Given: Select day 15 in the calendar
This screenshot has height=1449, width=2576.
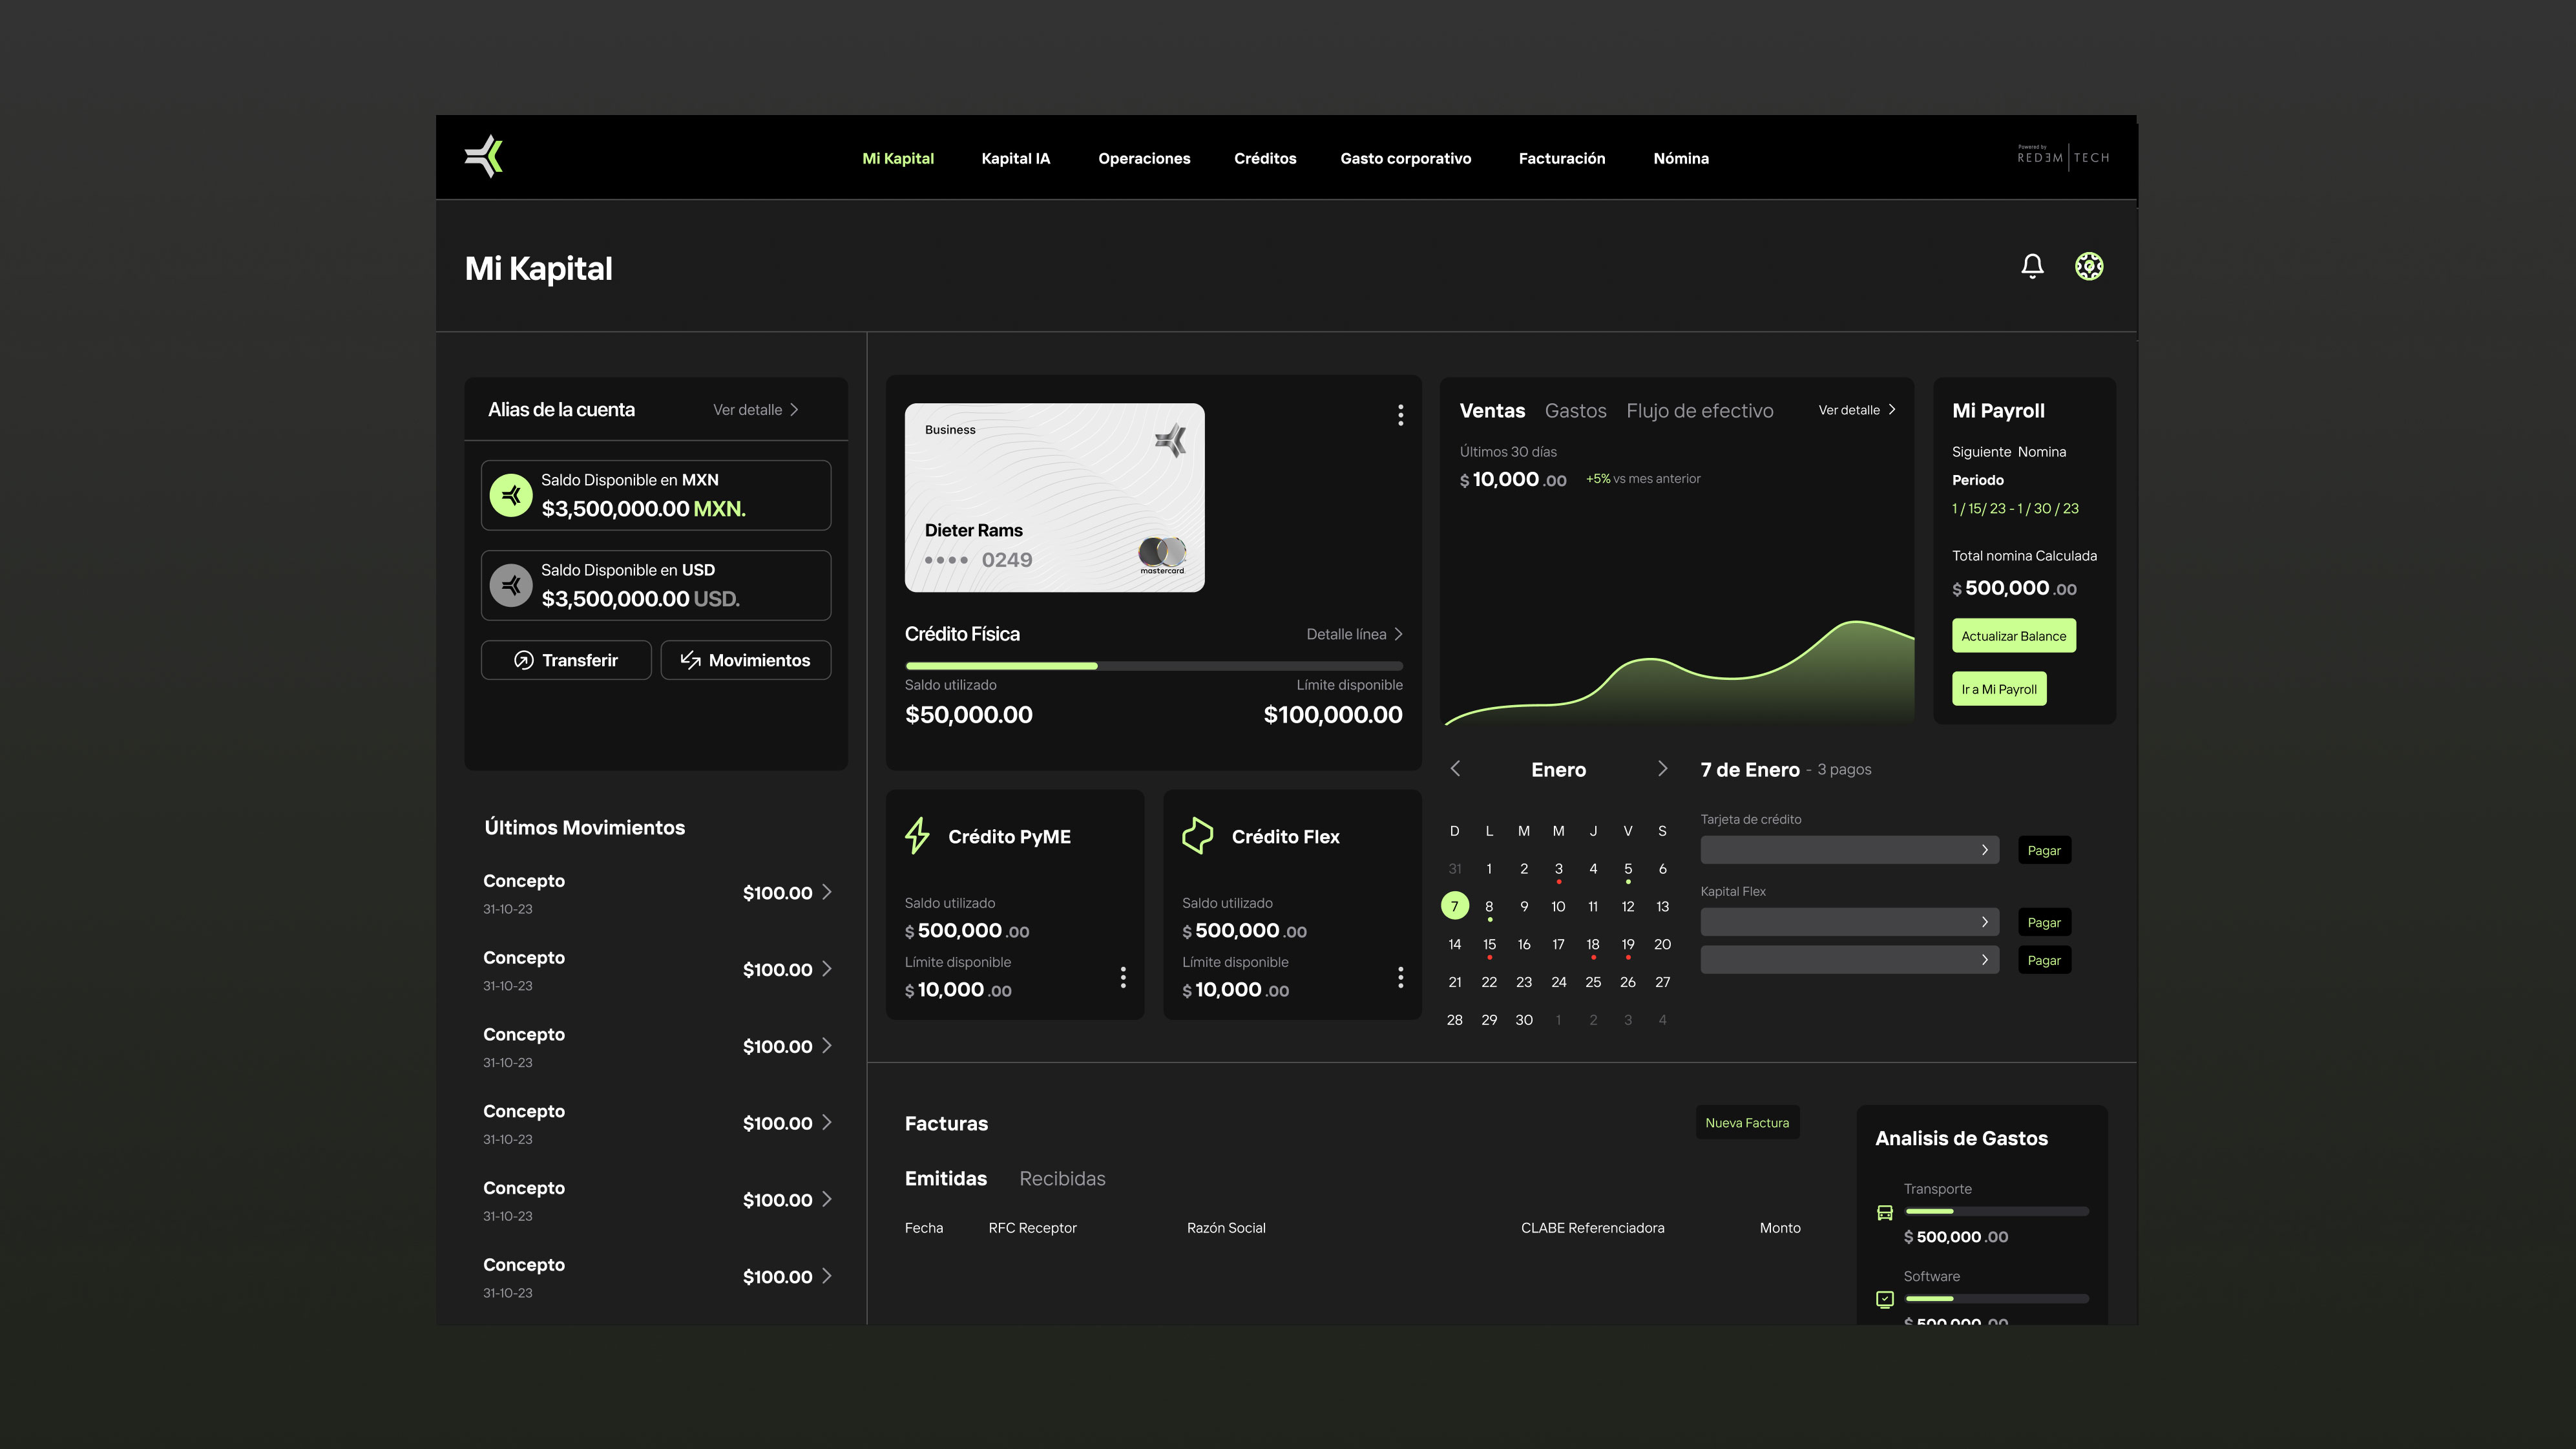Looking at the screenshot, I should coord(1489,944).
